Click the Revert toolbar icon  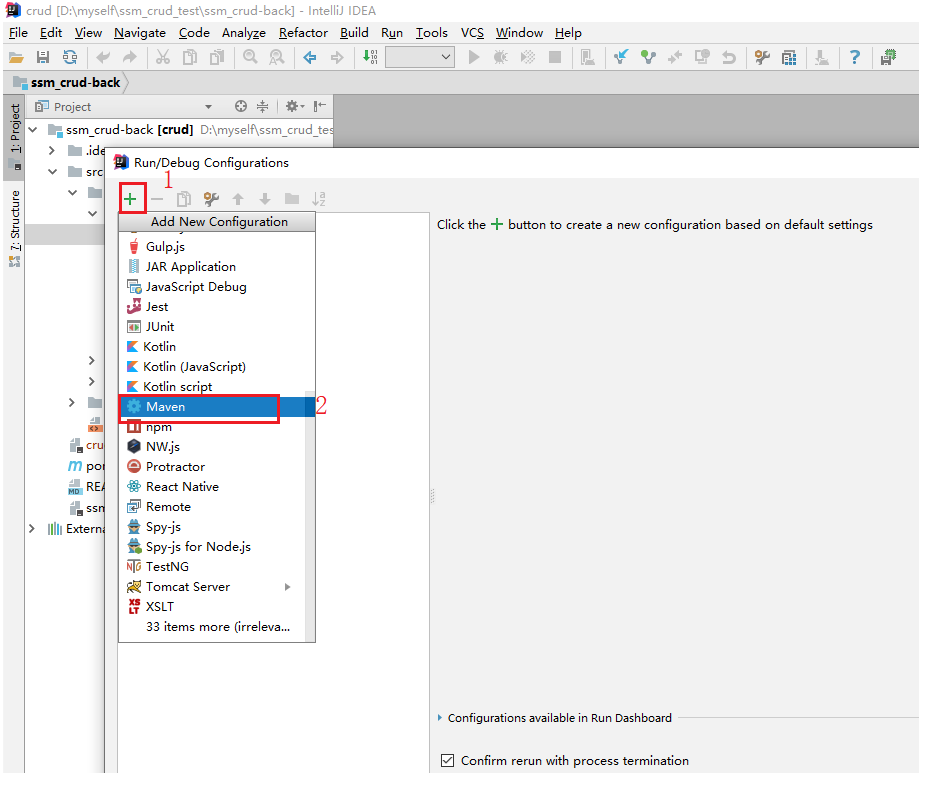tap(729, 57)
